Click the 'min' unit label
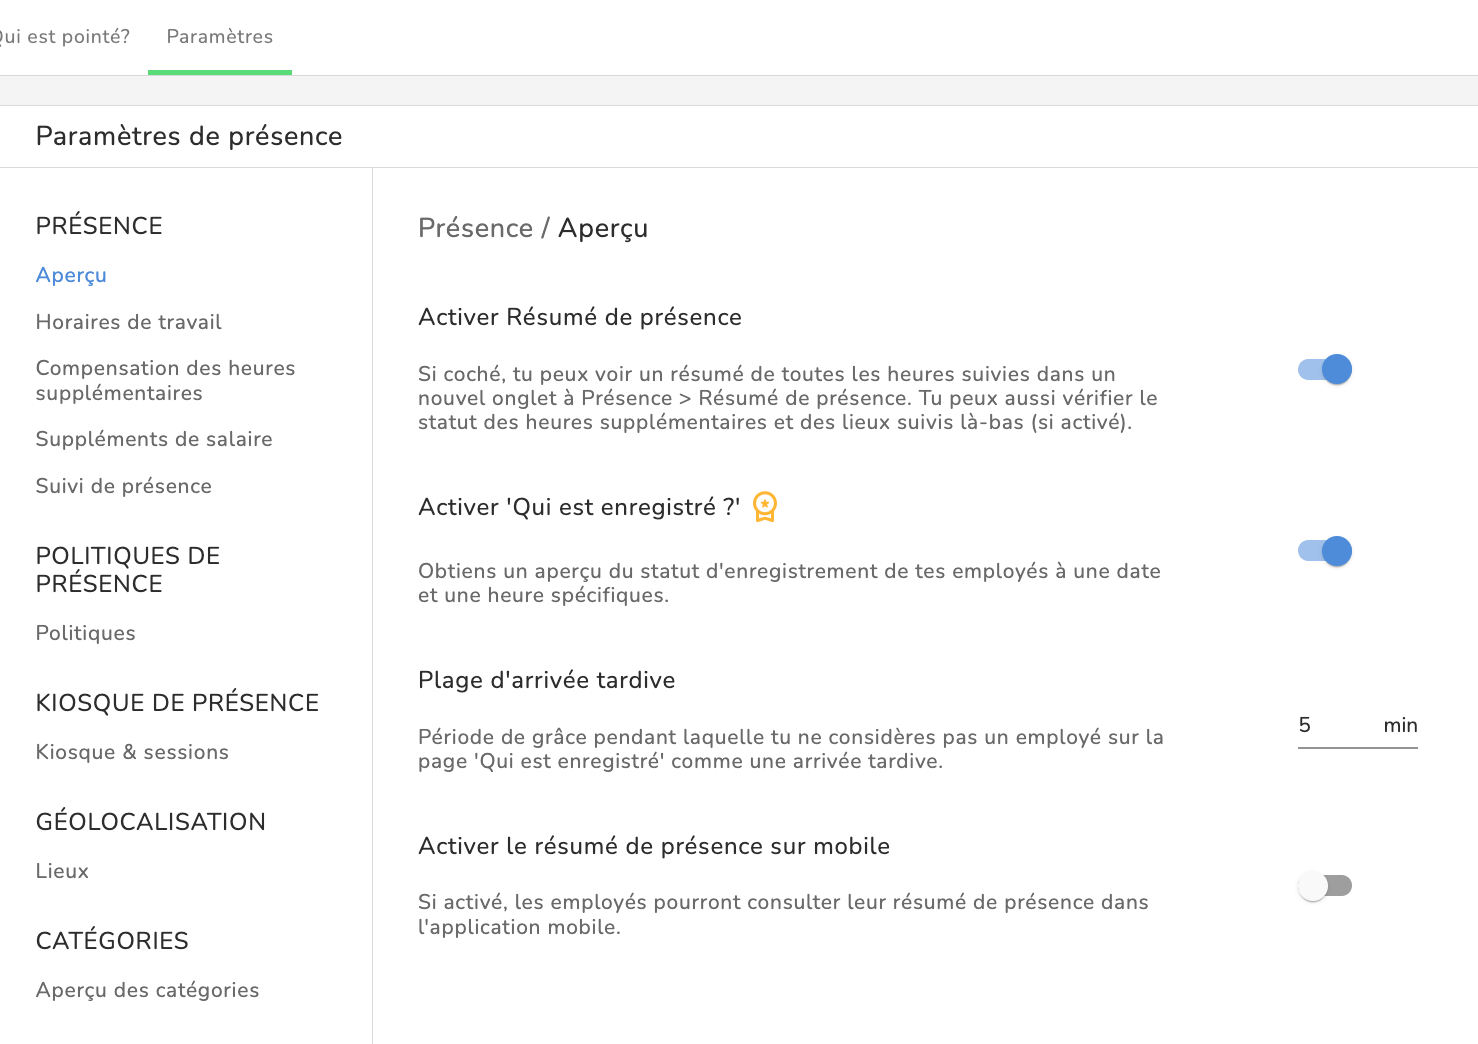This screenshot has width=1478, height=1044. 1400,726
